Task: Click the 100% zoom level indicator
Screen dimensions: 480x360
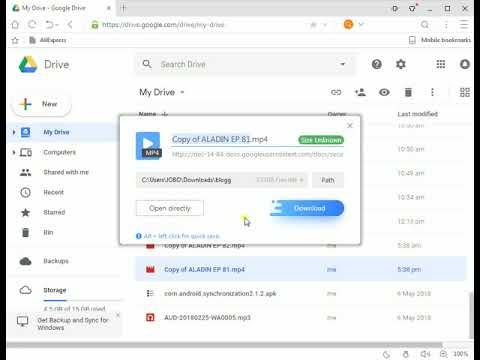Action: click(x=461, y=354)
